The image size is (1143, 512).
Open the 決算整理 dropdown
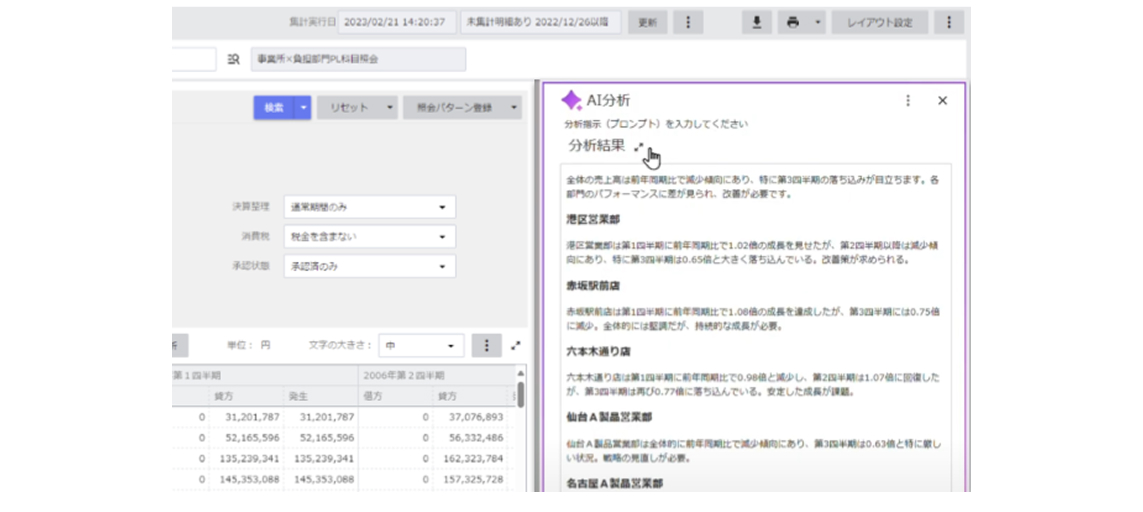coord(370,207)
